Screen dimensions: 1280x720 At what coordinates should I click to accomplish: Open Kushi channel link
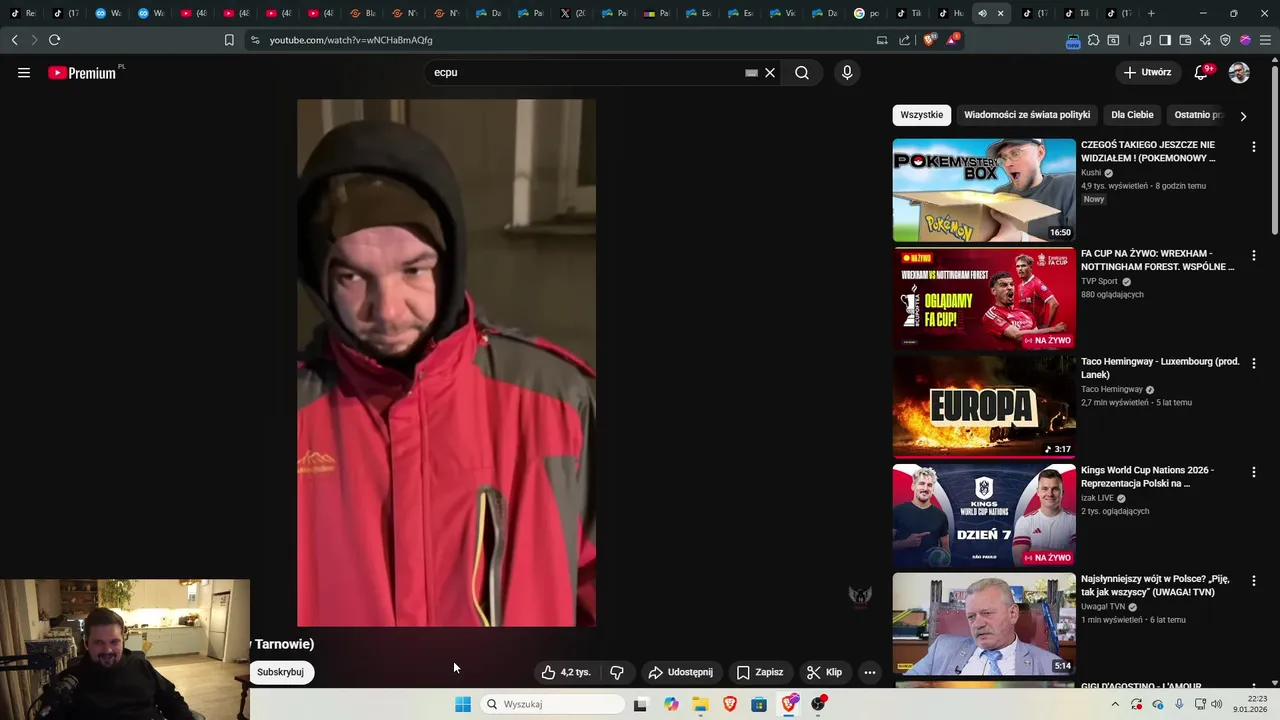point(1091,173)
